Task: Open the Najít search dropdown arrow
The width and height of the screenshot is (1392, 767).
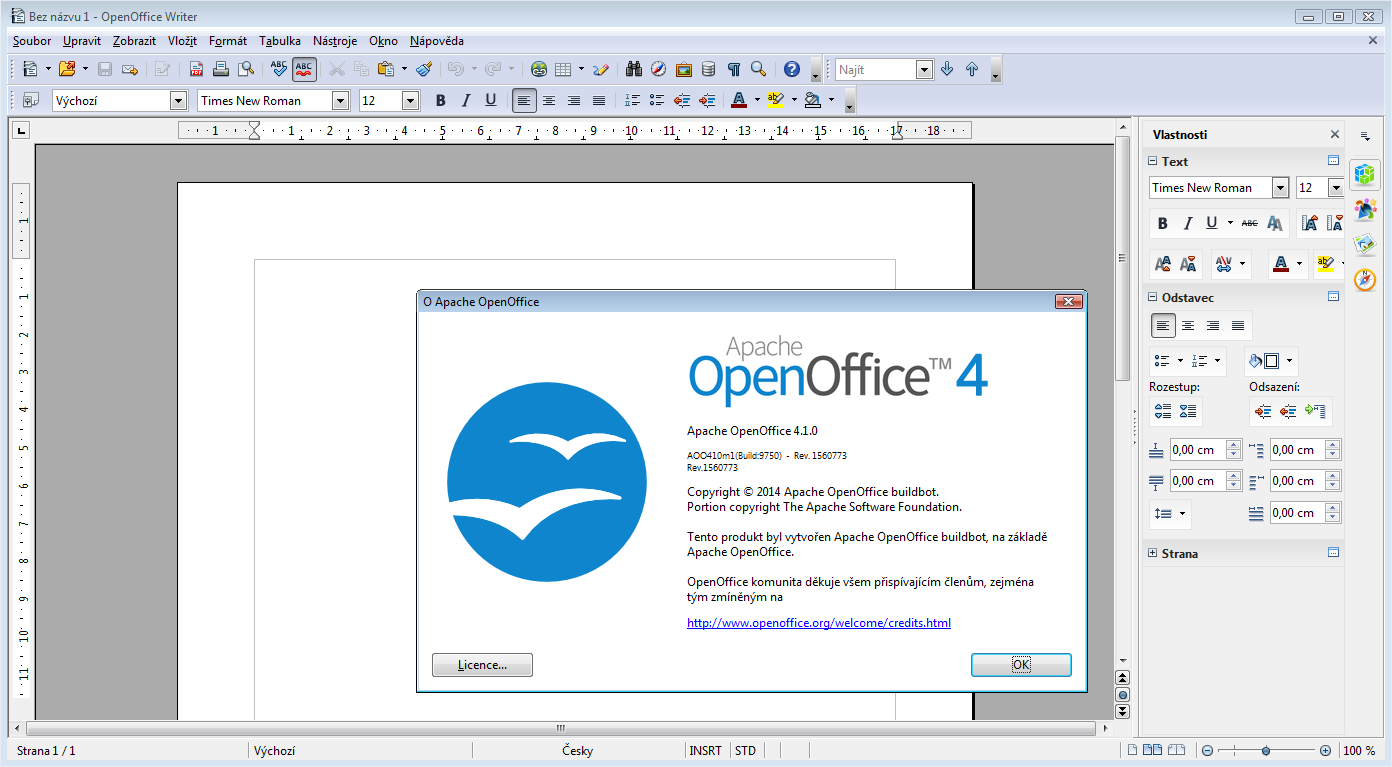Action: [924, 69]
